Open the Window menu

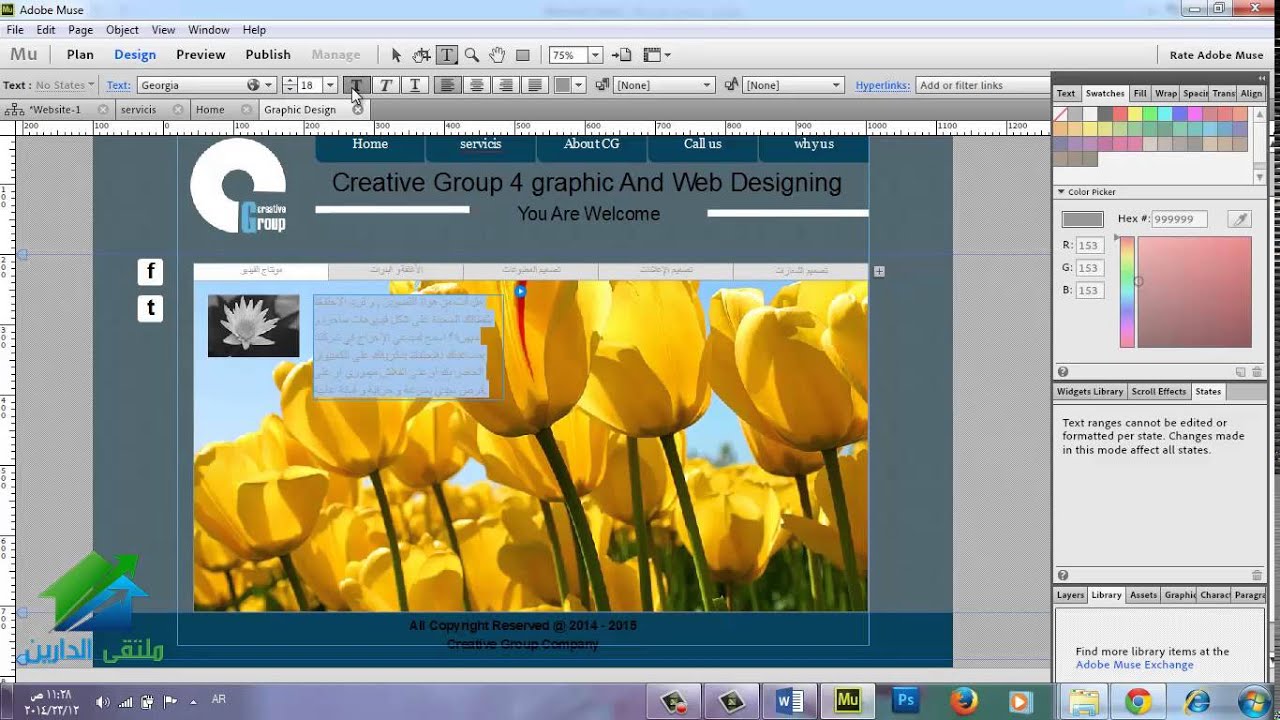click(209, 30)
